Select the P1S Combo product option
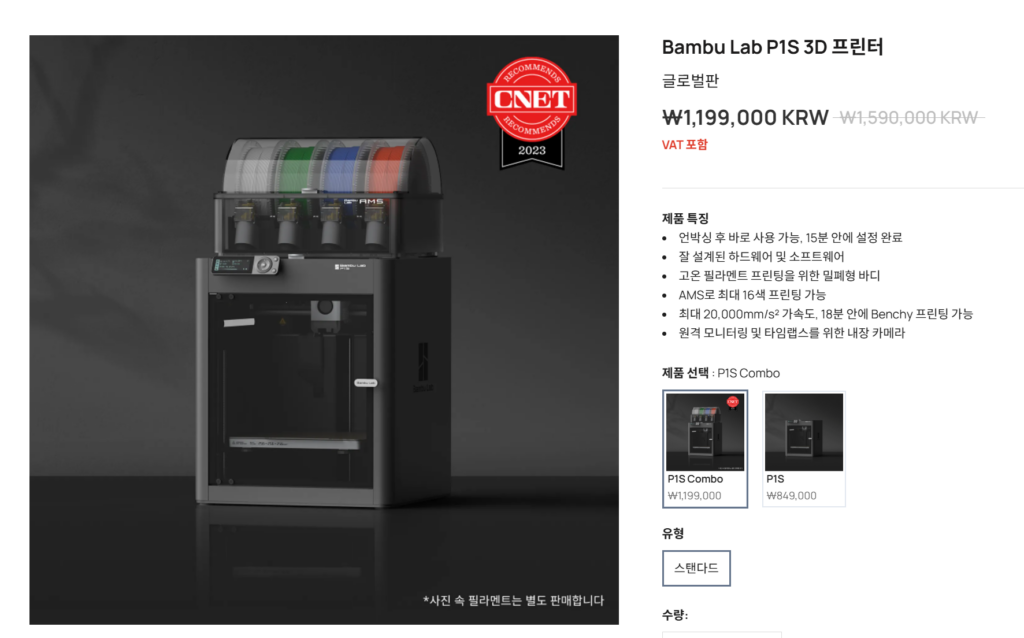Image resolution: width=1024 pixels, height=638 pixels. coord(705,449)
